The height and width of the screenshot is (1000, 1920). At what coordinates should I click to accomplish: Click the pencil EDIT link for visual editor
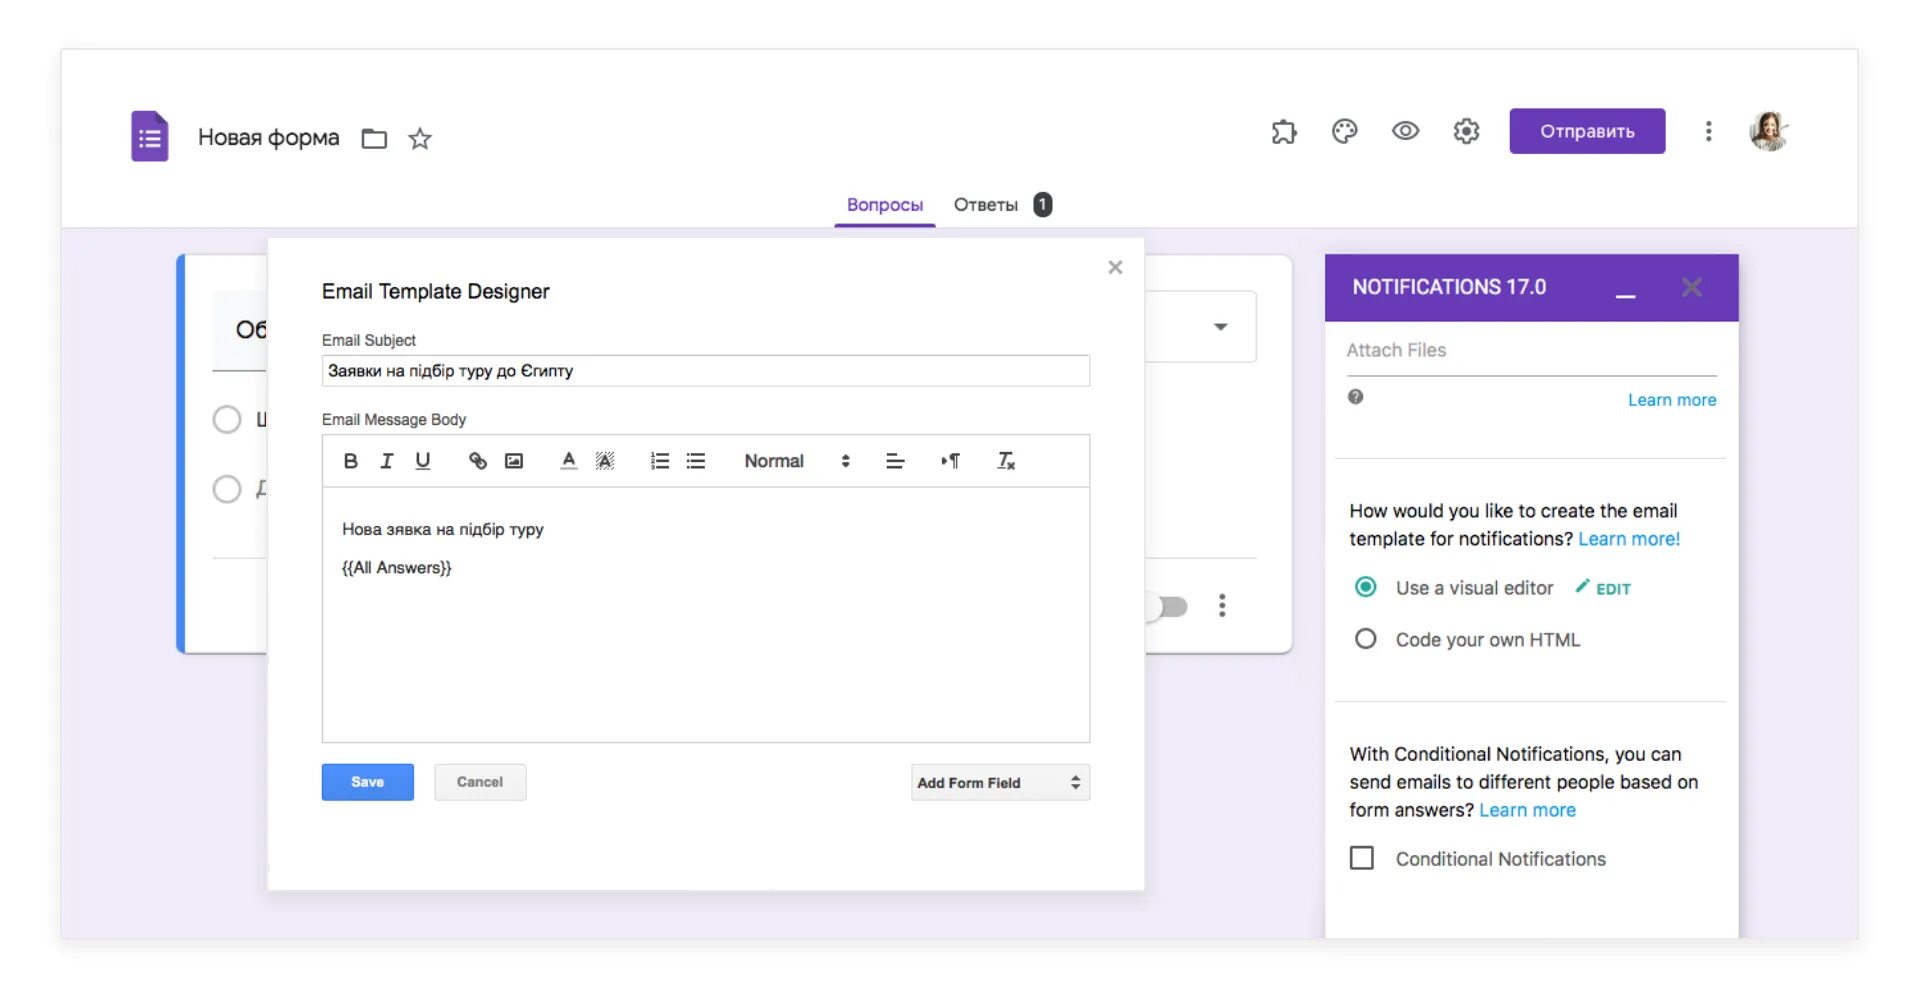click(1603, 588)
